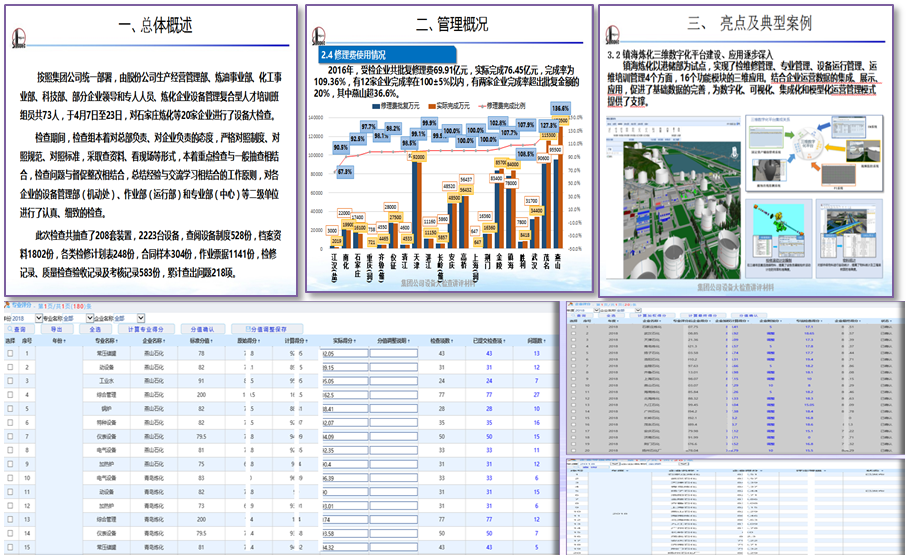The width and height of the screenshot is (907, 555).
Task: Open the 年份 2018 dropdown in 专业得分 panel
Action: (39, 318)
